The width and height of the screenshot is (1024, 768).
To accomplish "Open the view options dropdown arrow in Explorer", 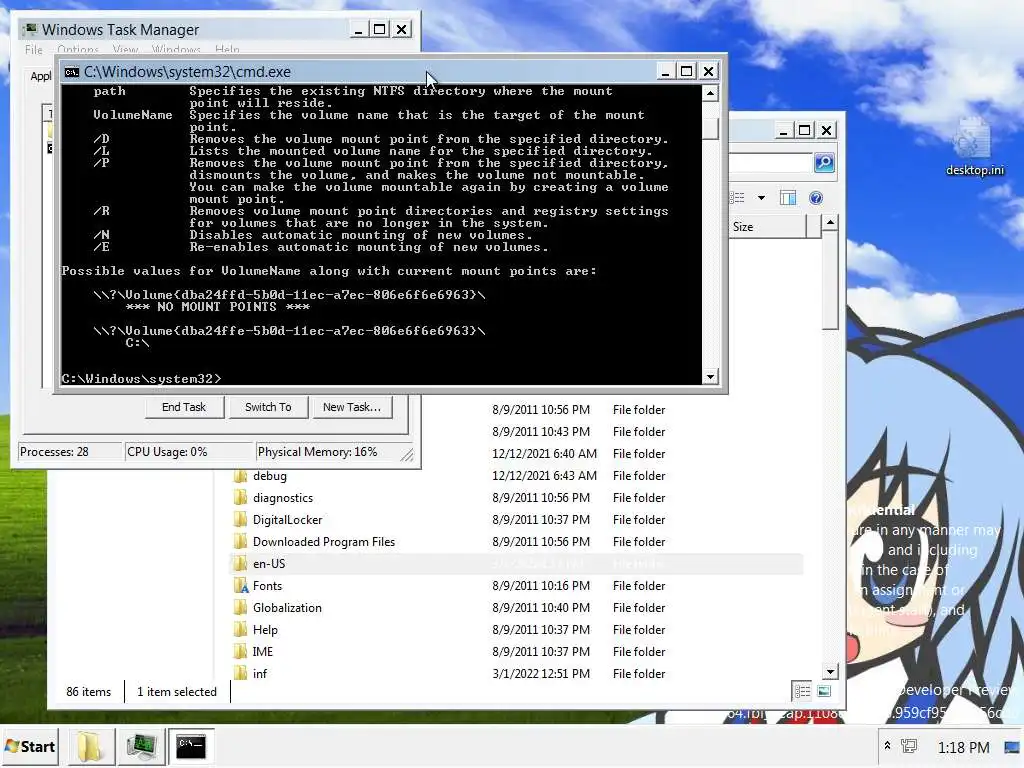I will pos(761,198).
